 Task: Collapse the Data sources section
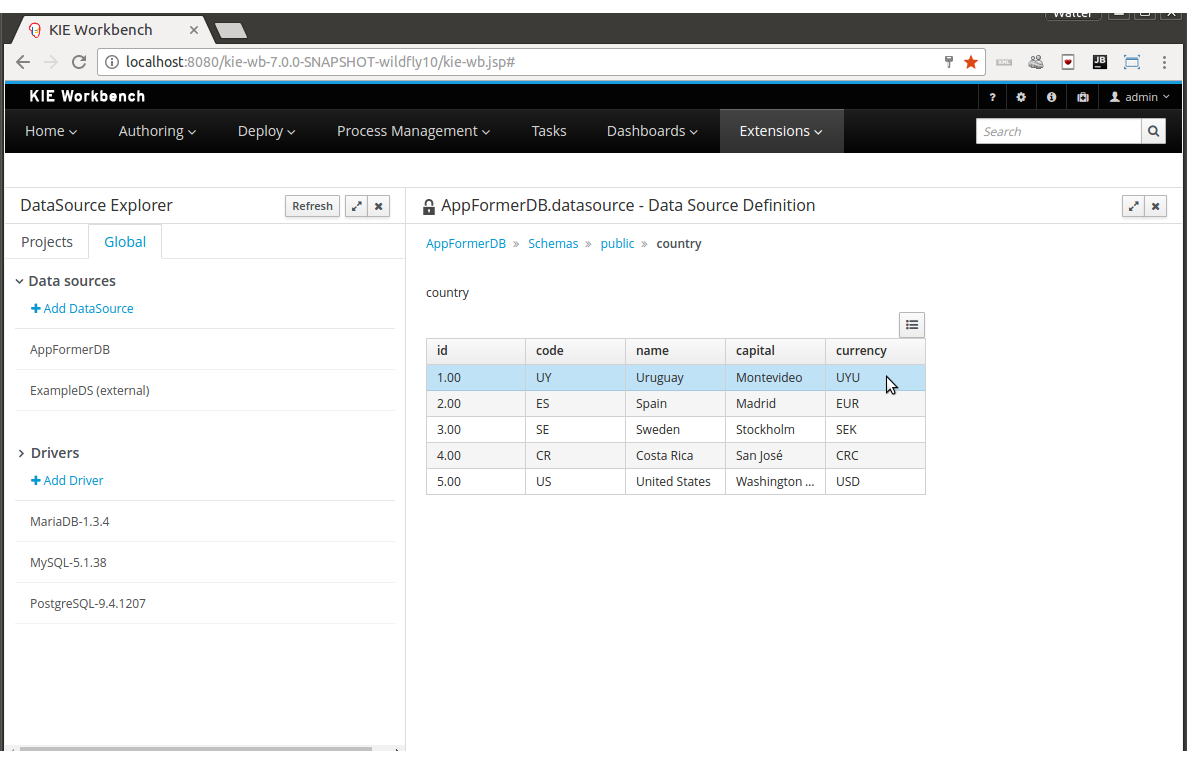point(20,282)
